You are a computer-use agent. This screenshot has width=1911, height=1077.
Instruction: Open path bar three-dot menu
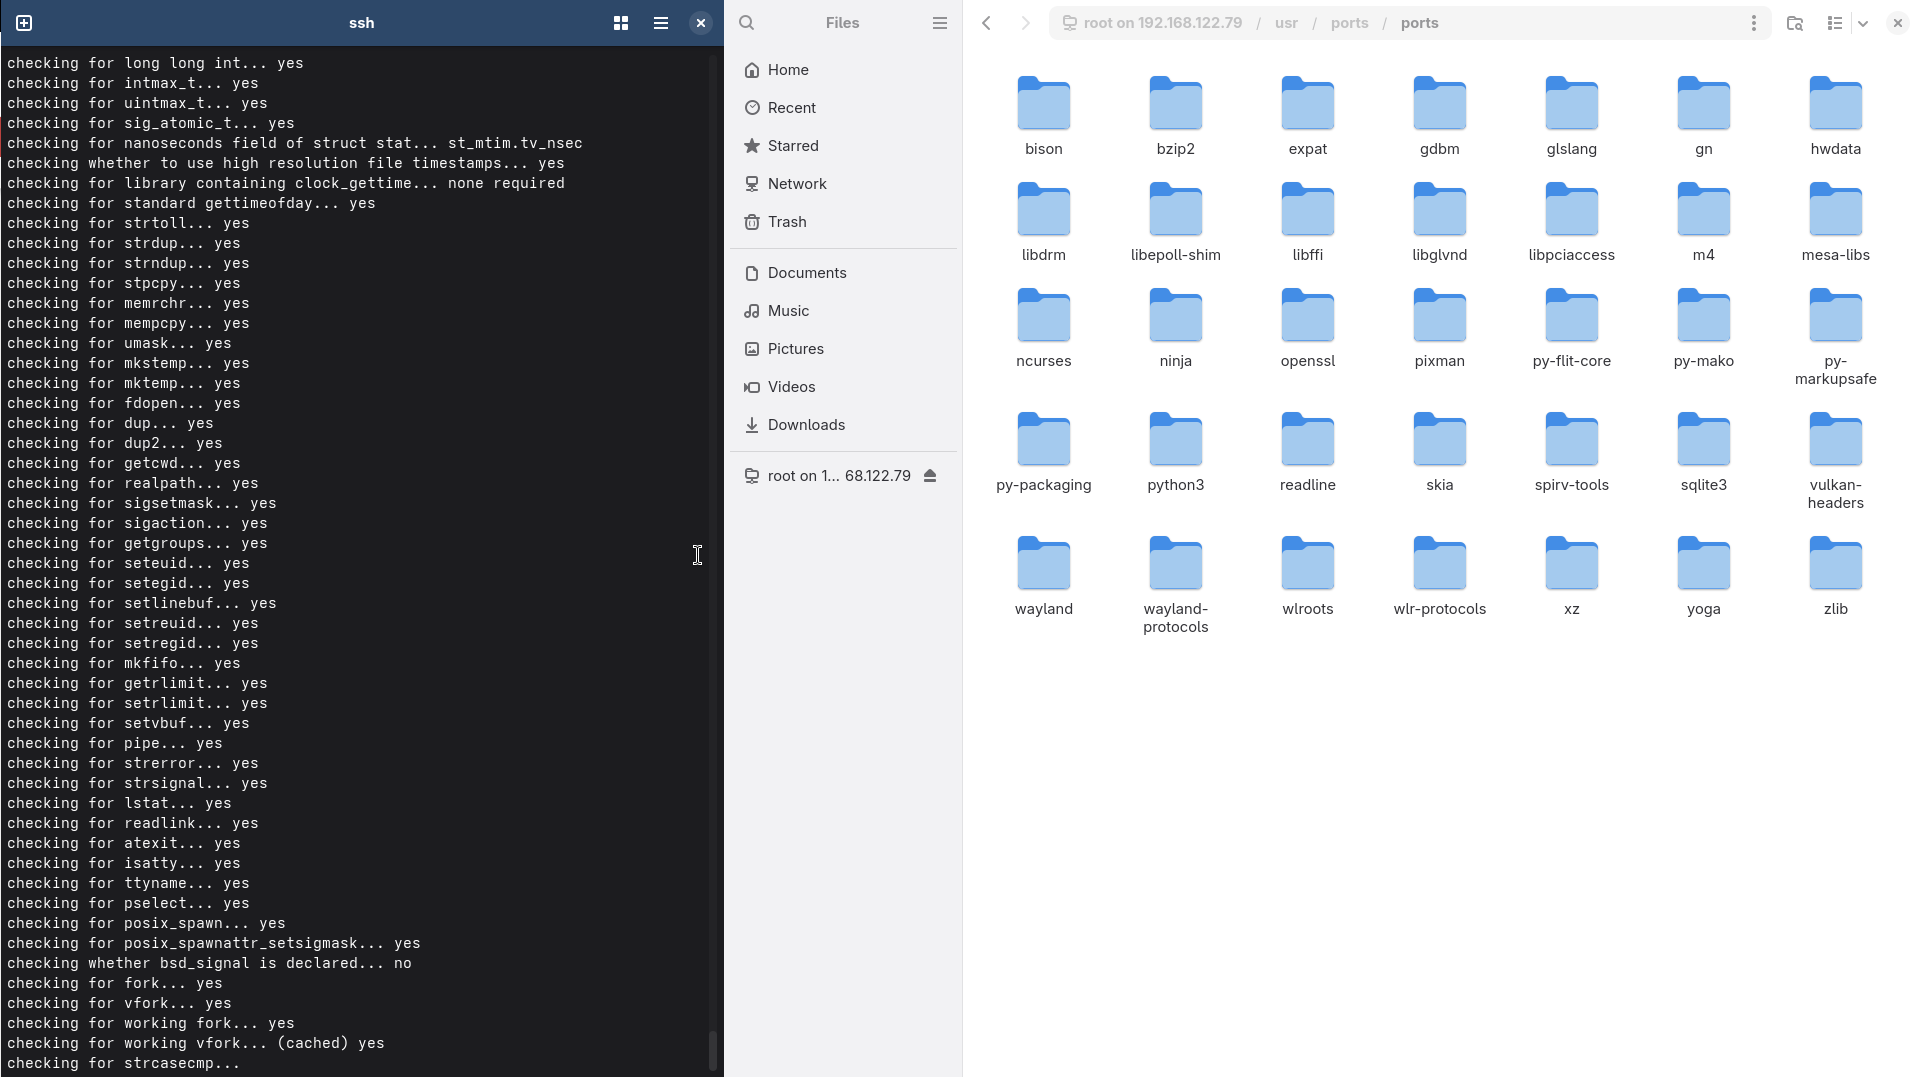1753,23
